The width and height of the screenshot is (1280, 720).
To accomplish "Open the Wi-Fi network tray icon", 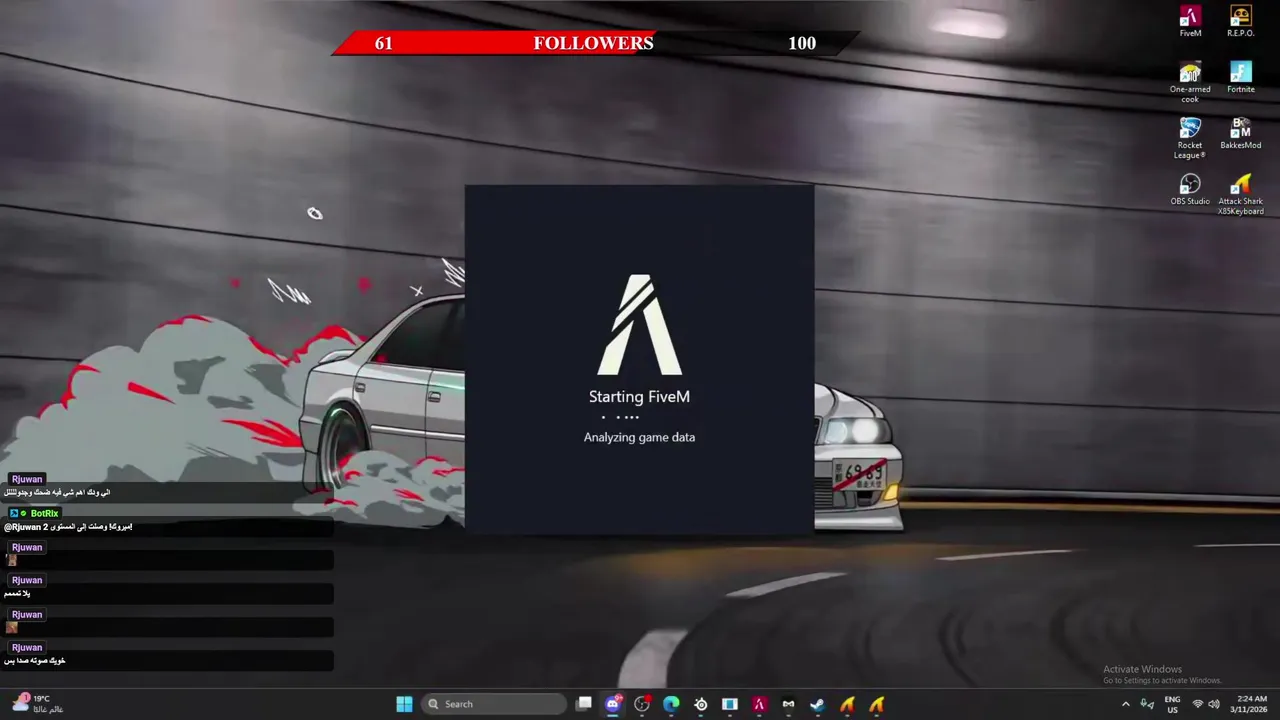I will pos(1198,704).
